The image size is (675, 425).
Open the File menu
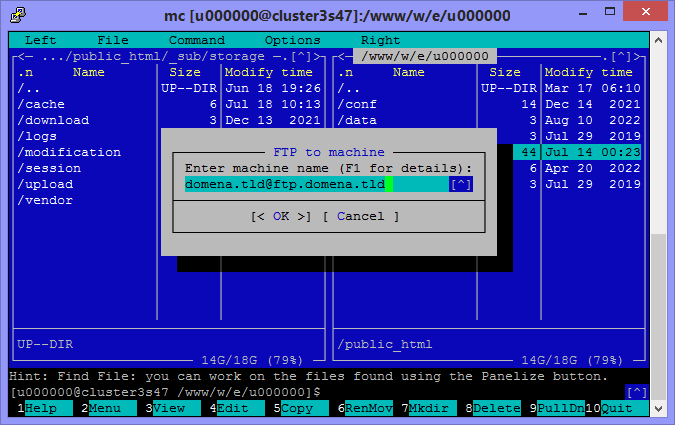point(113,40)
